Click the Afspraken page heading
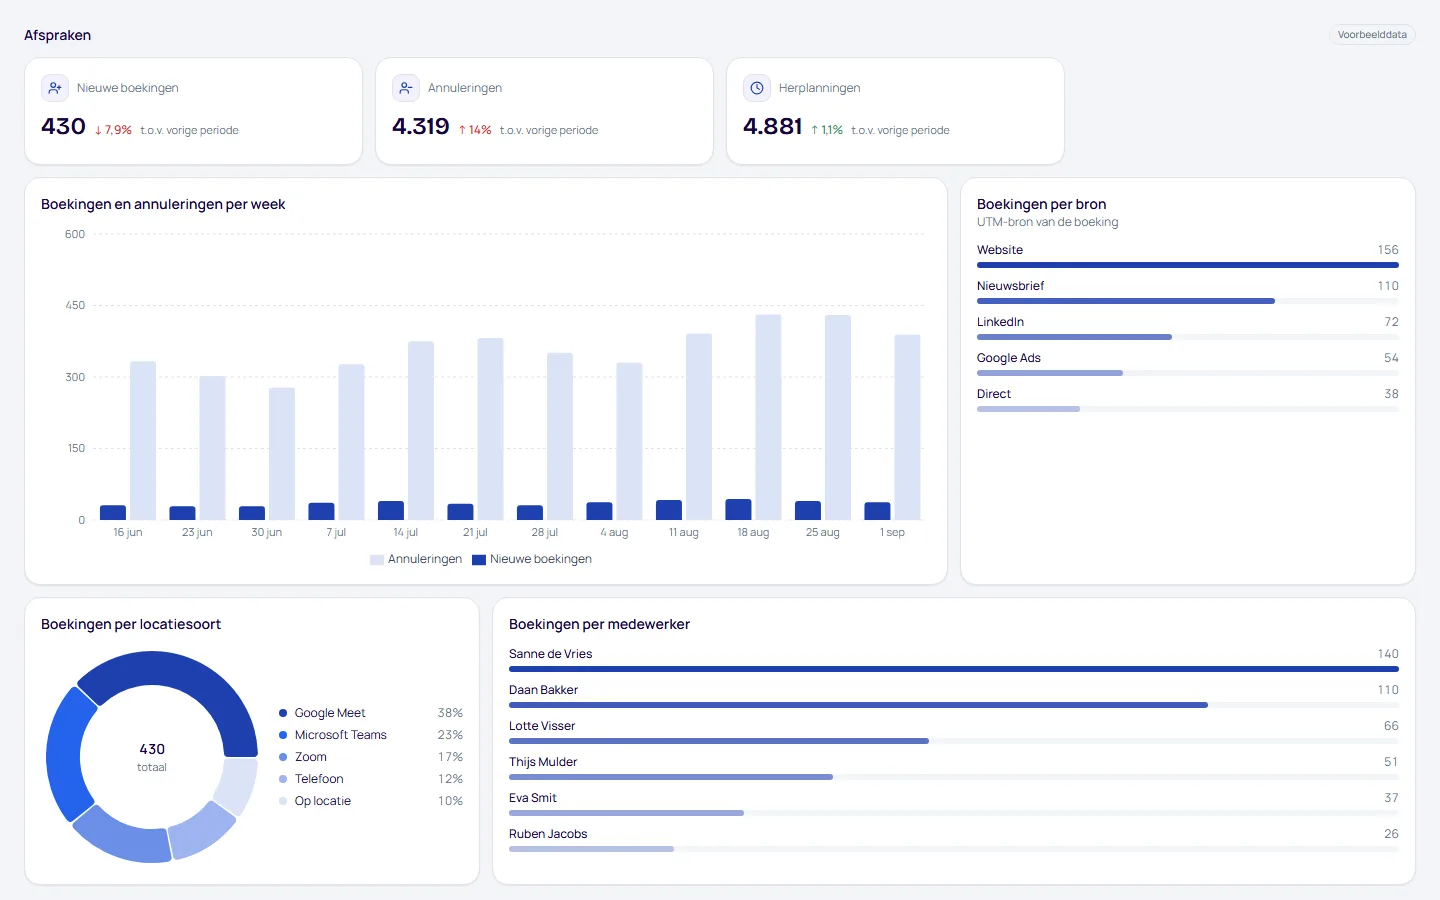 coord(57,35)
